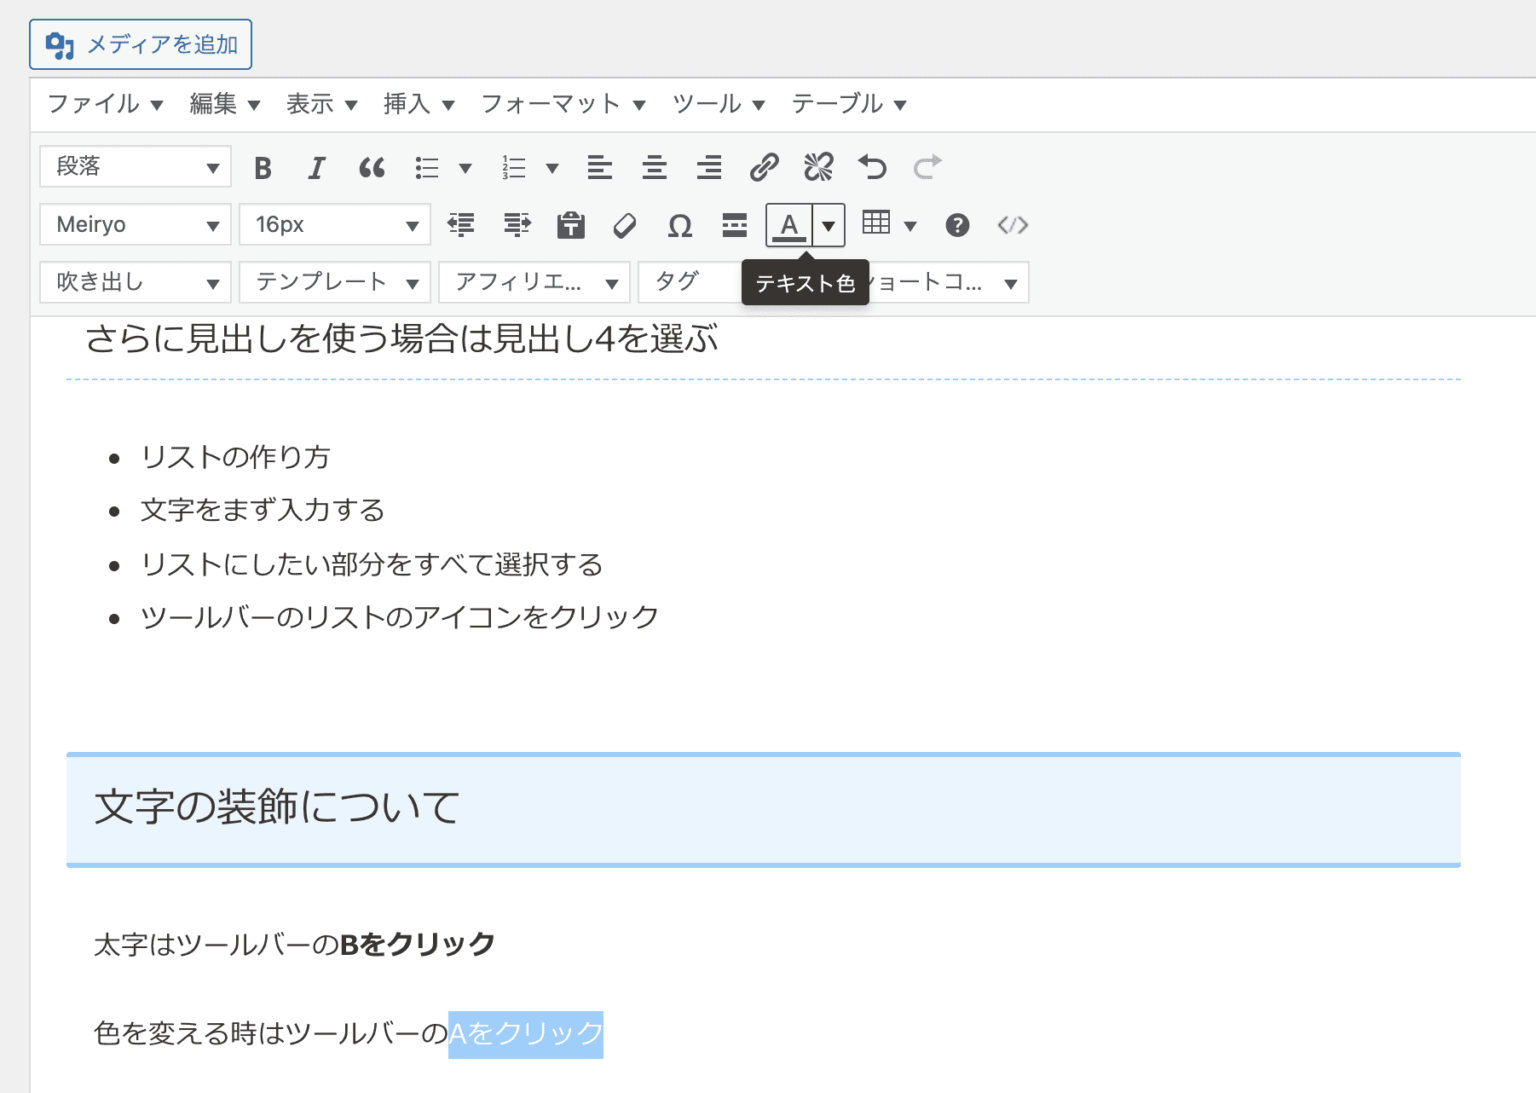Open the source code editor
1536x1093 pixels.
[1013, 225]
